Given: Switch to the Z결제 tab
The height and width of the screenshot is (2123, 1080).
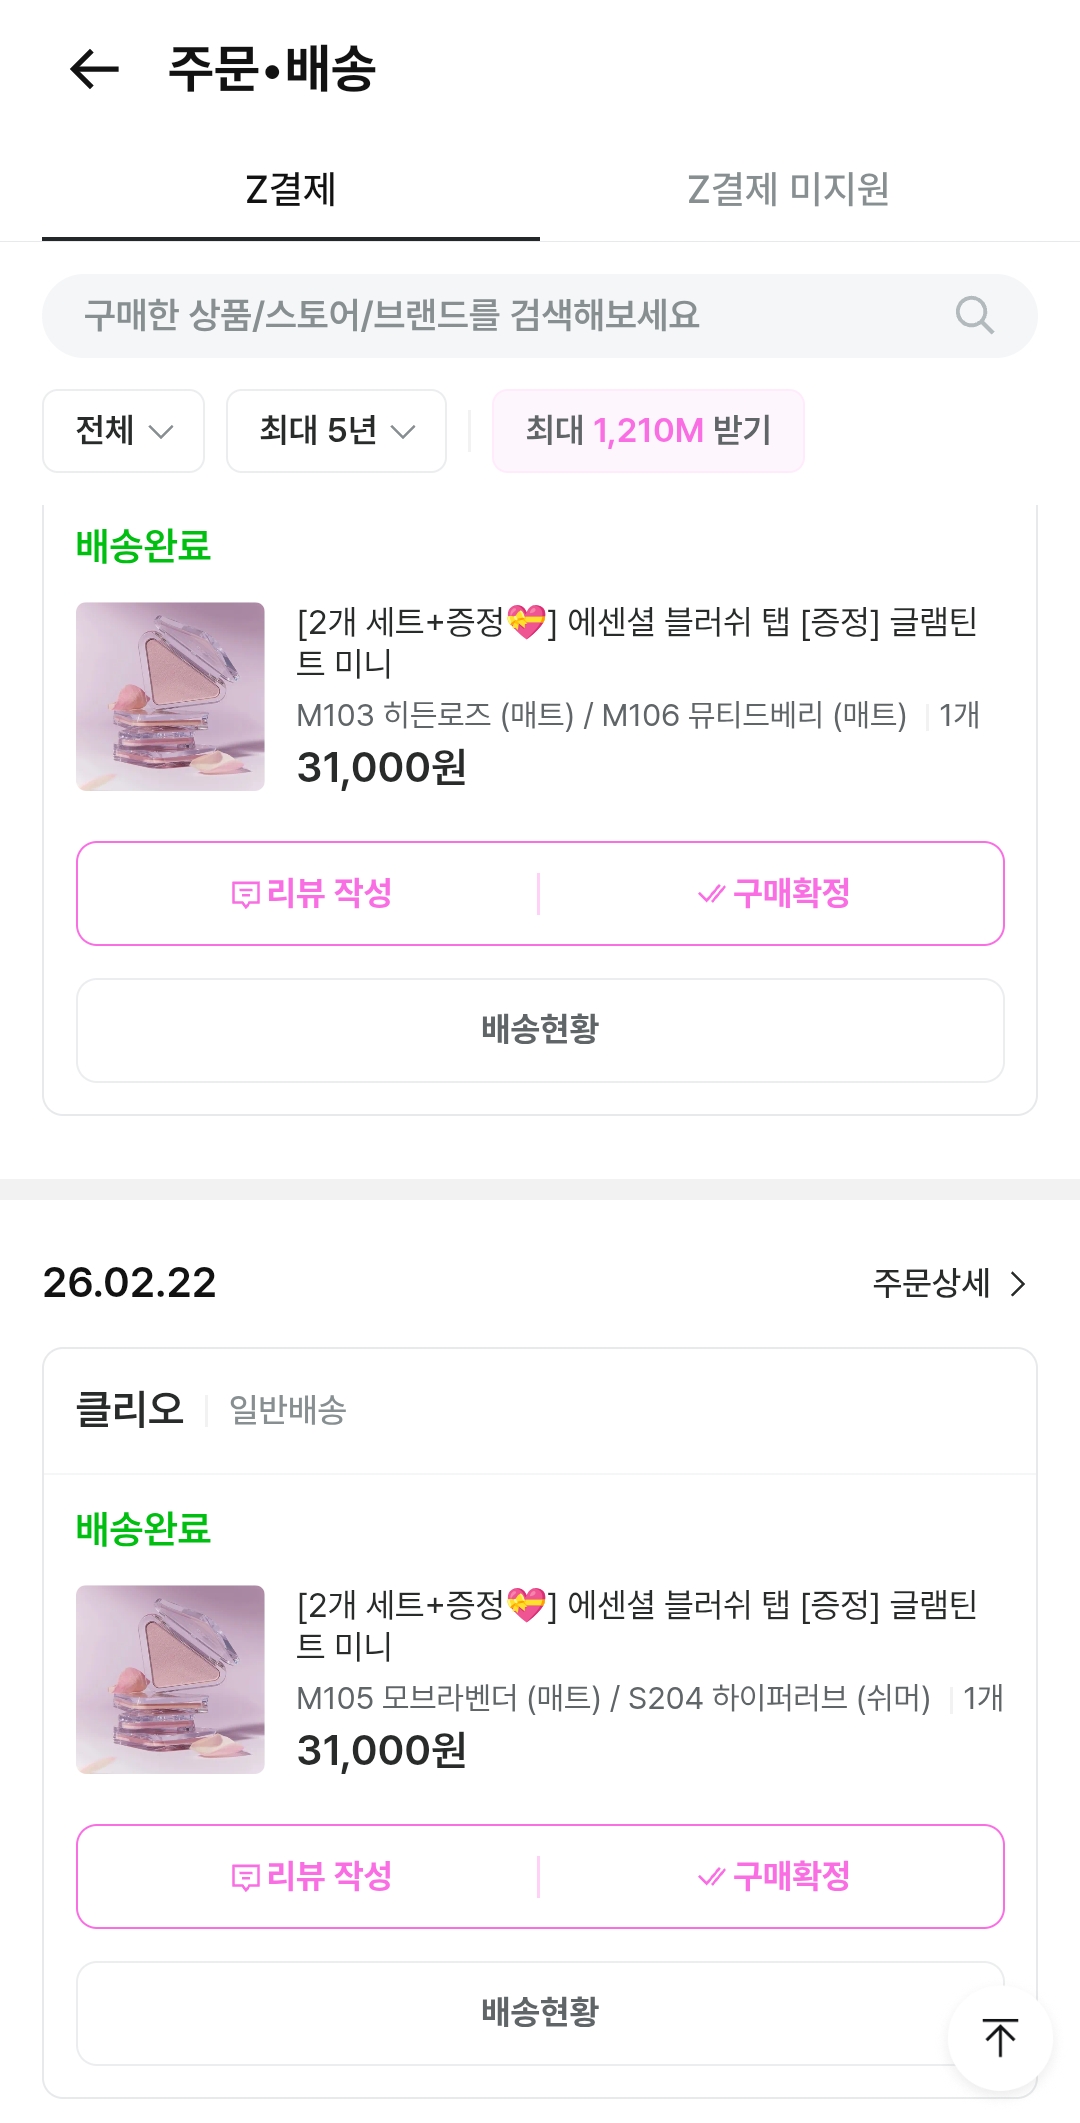Looking at the screenshot, I should point(290,189).
